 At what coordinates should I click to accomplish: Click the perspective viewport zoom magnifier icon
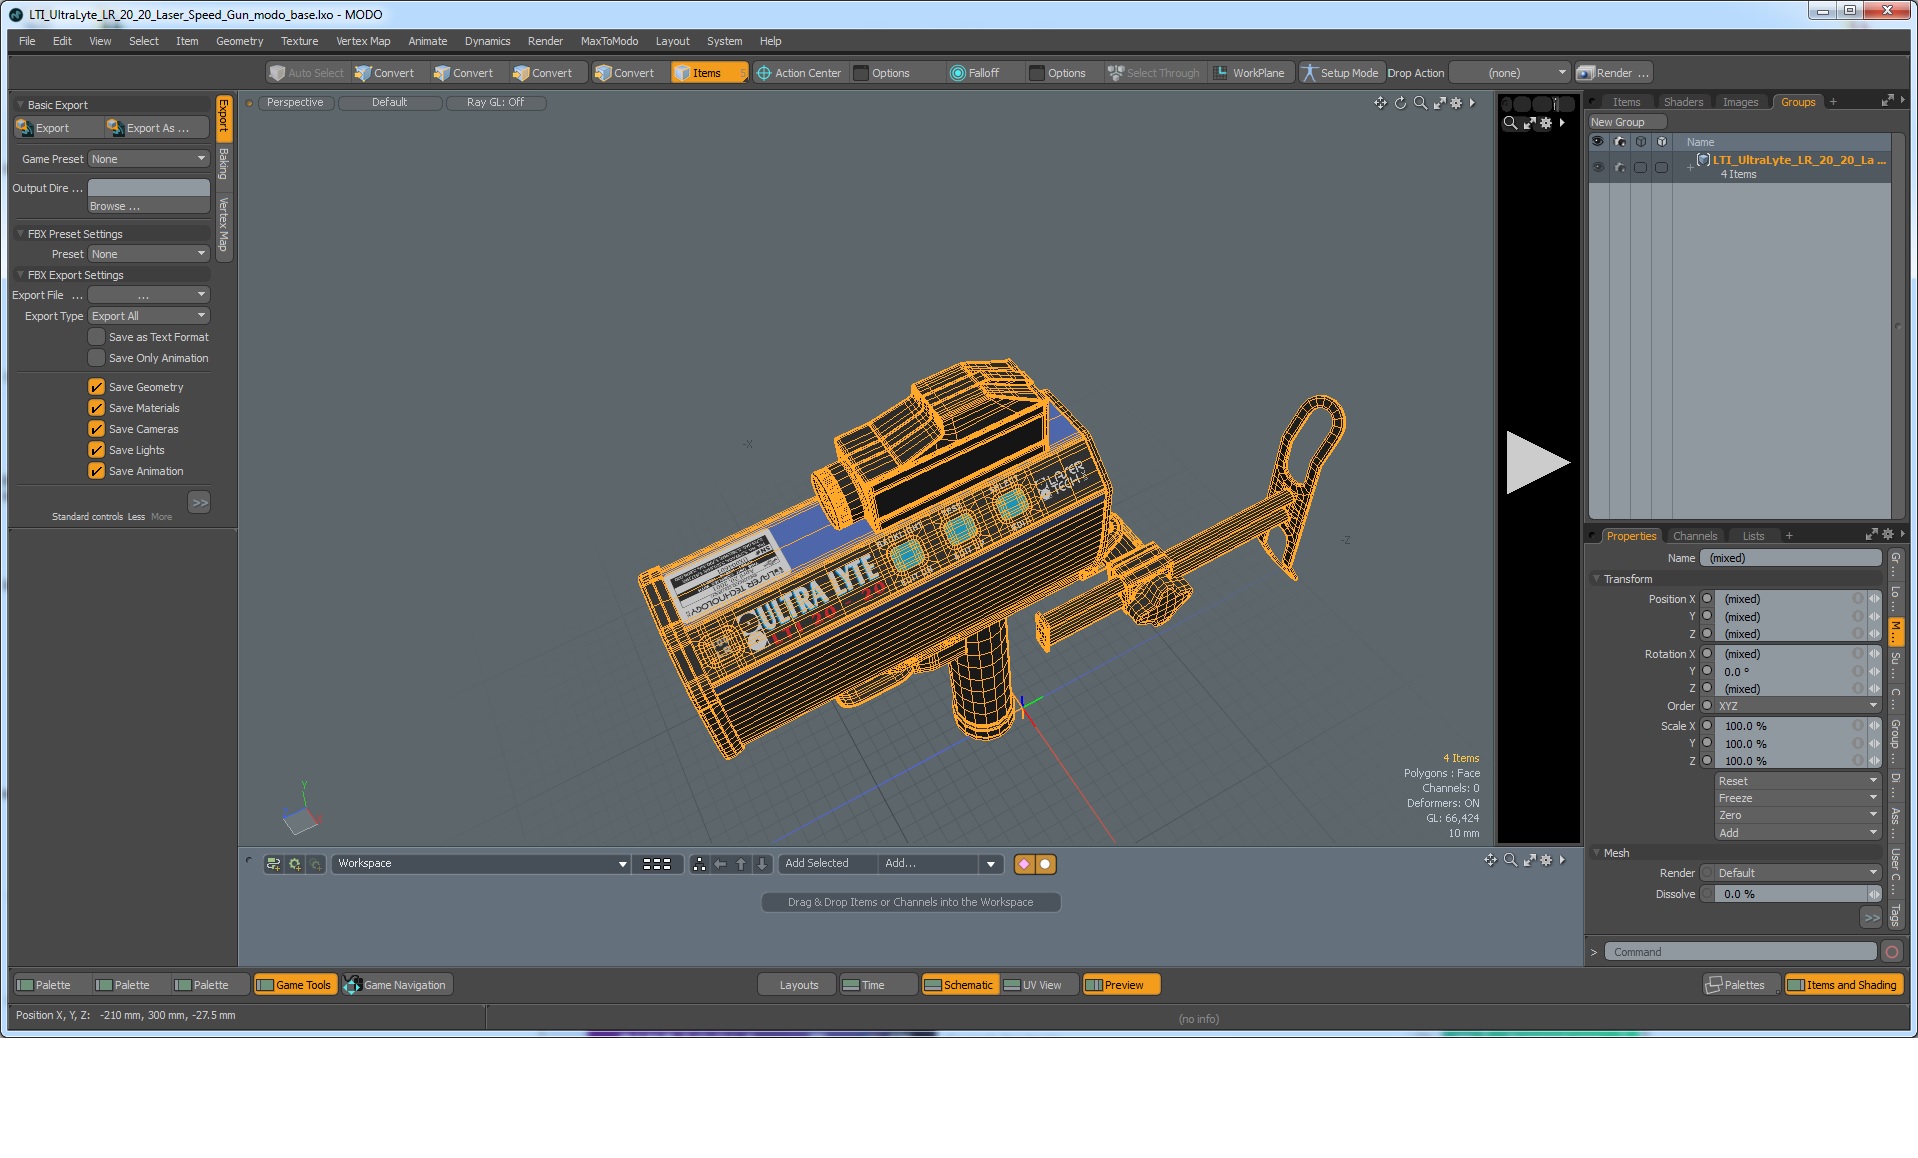click(1420, 103)
